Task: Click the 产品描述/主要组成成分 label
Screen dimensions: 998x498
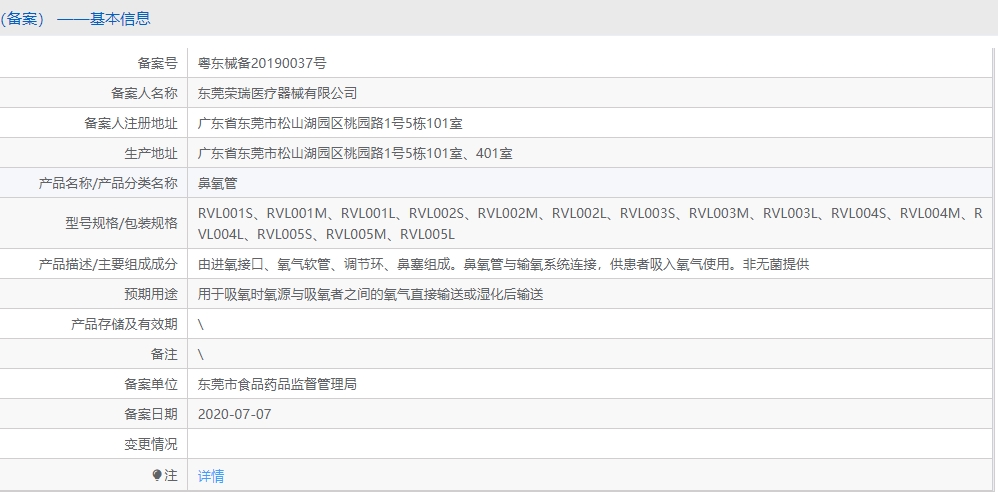Action: pyautogui.click(x=108, y=264)
